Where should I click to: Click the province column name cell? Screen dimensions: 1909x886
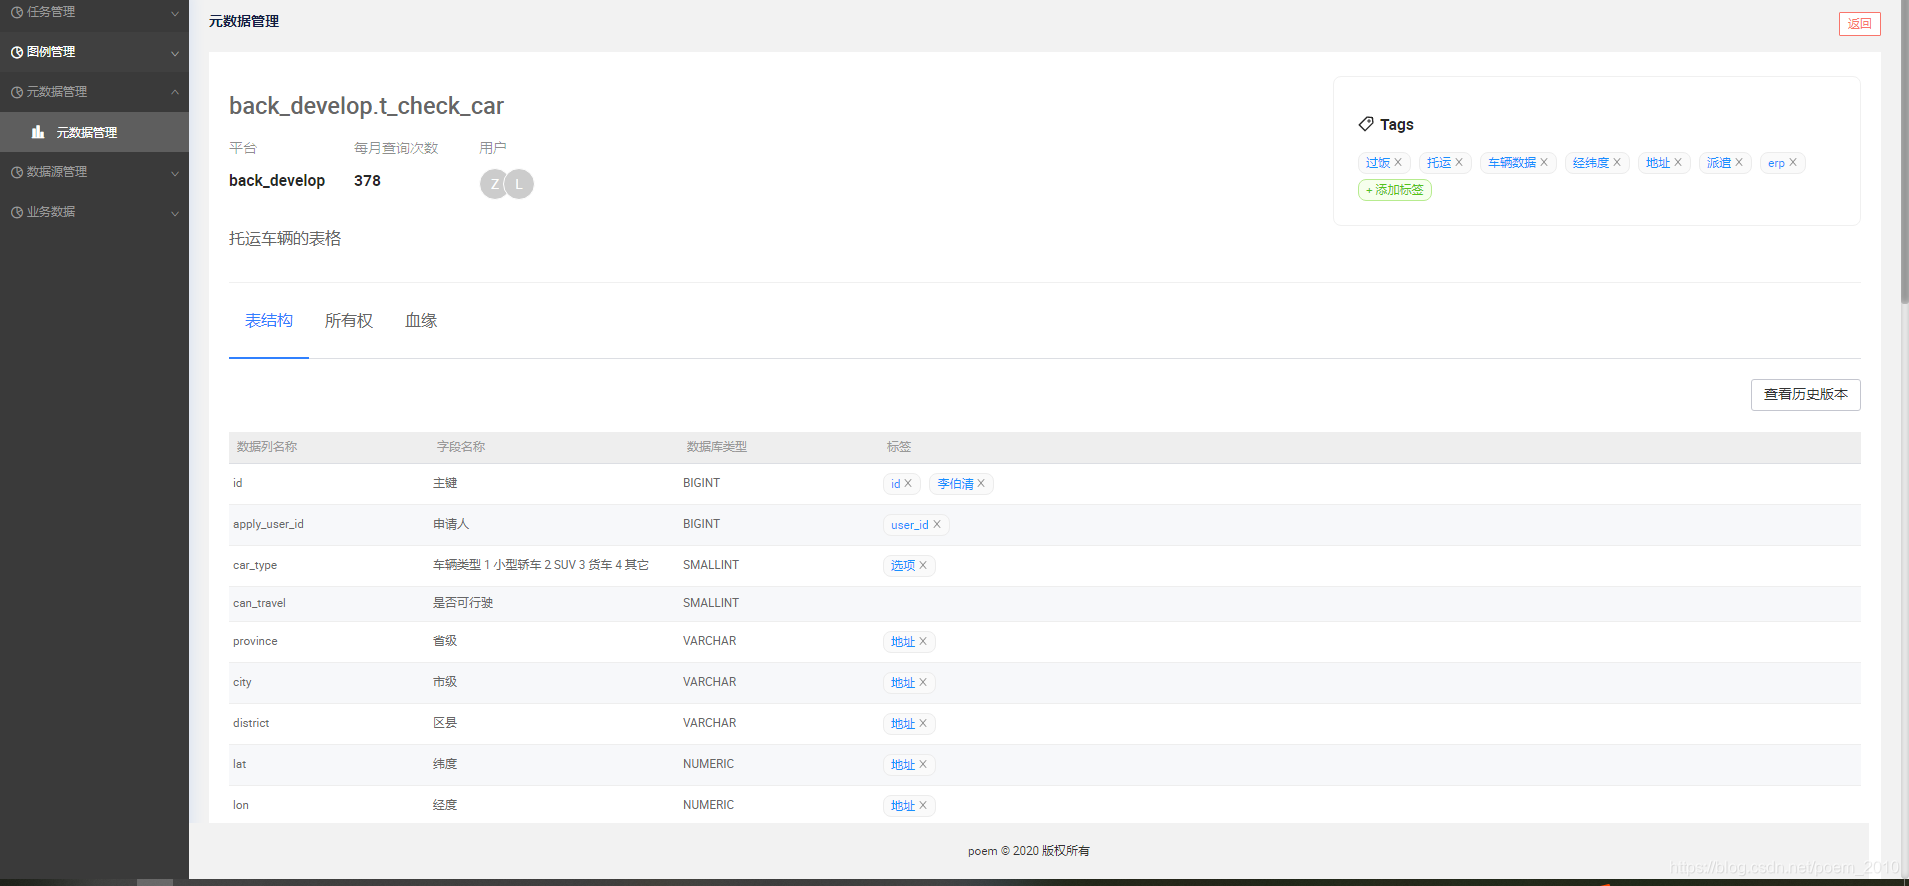click(255, 642)
